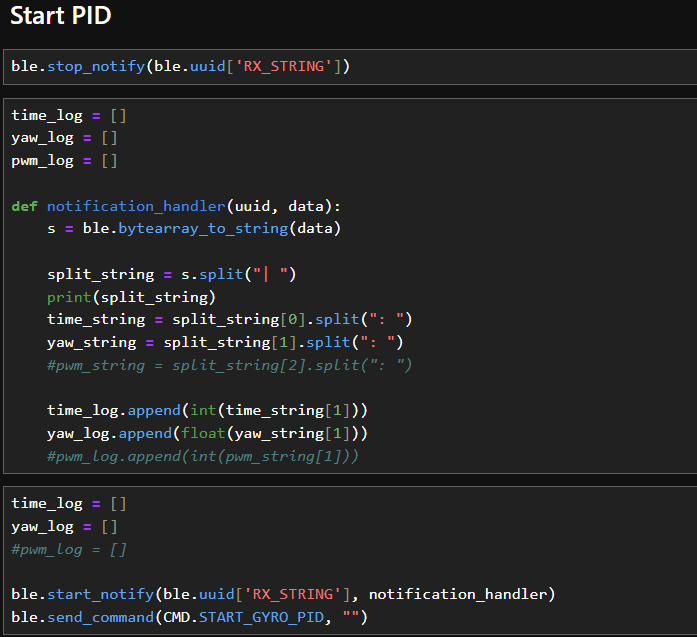
Task: Click the 'time_string = split_string[0]' line
Action: pos(230,320)
